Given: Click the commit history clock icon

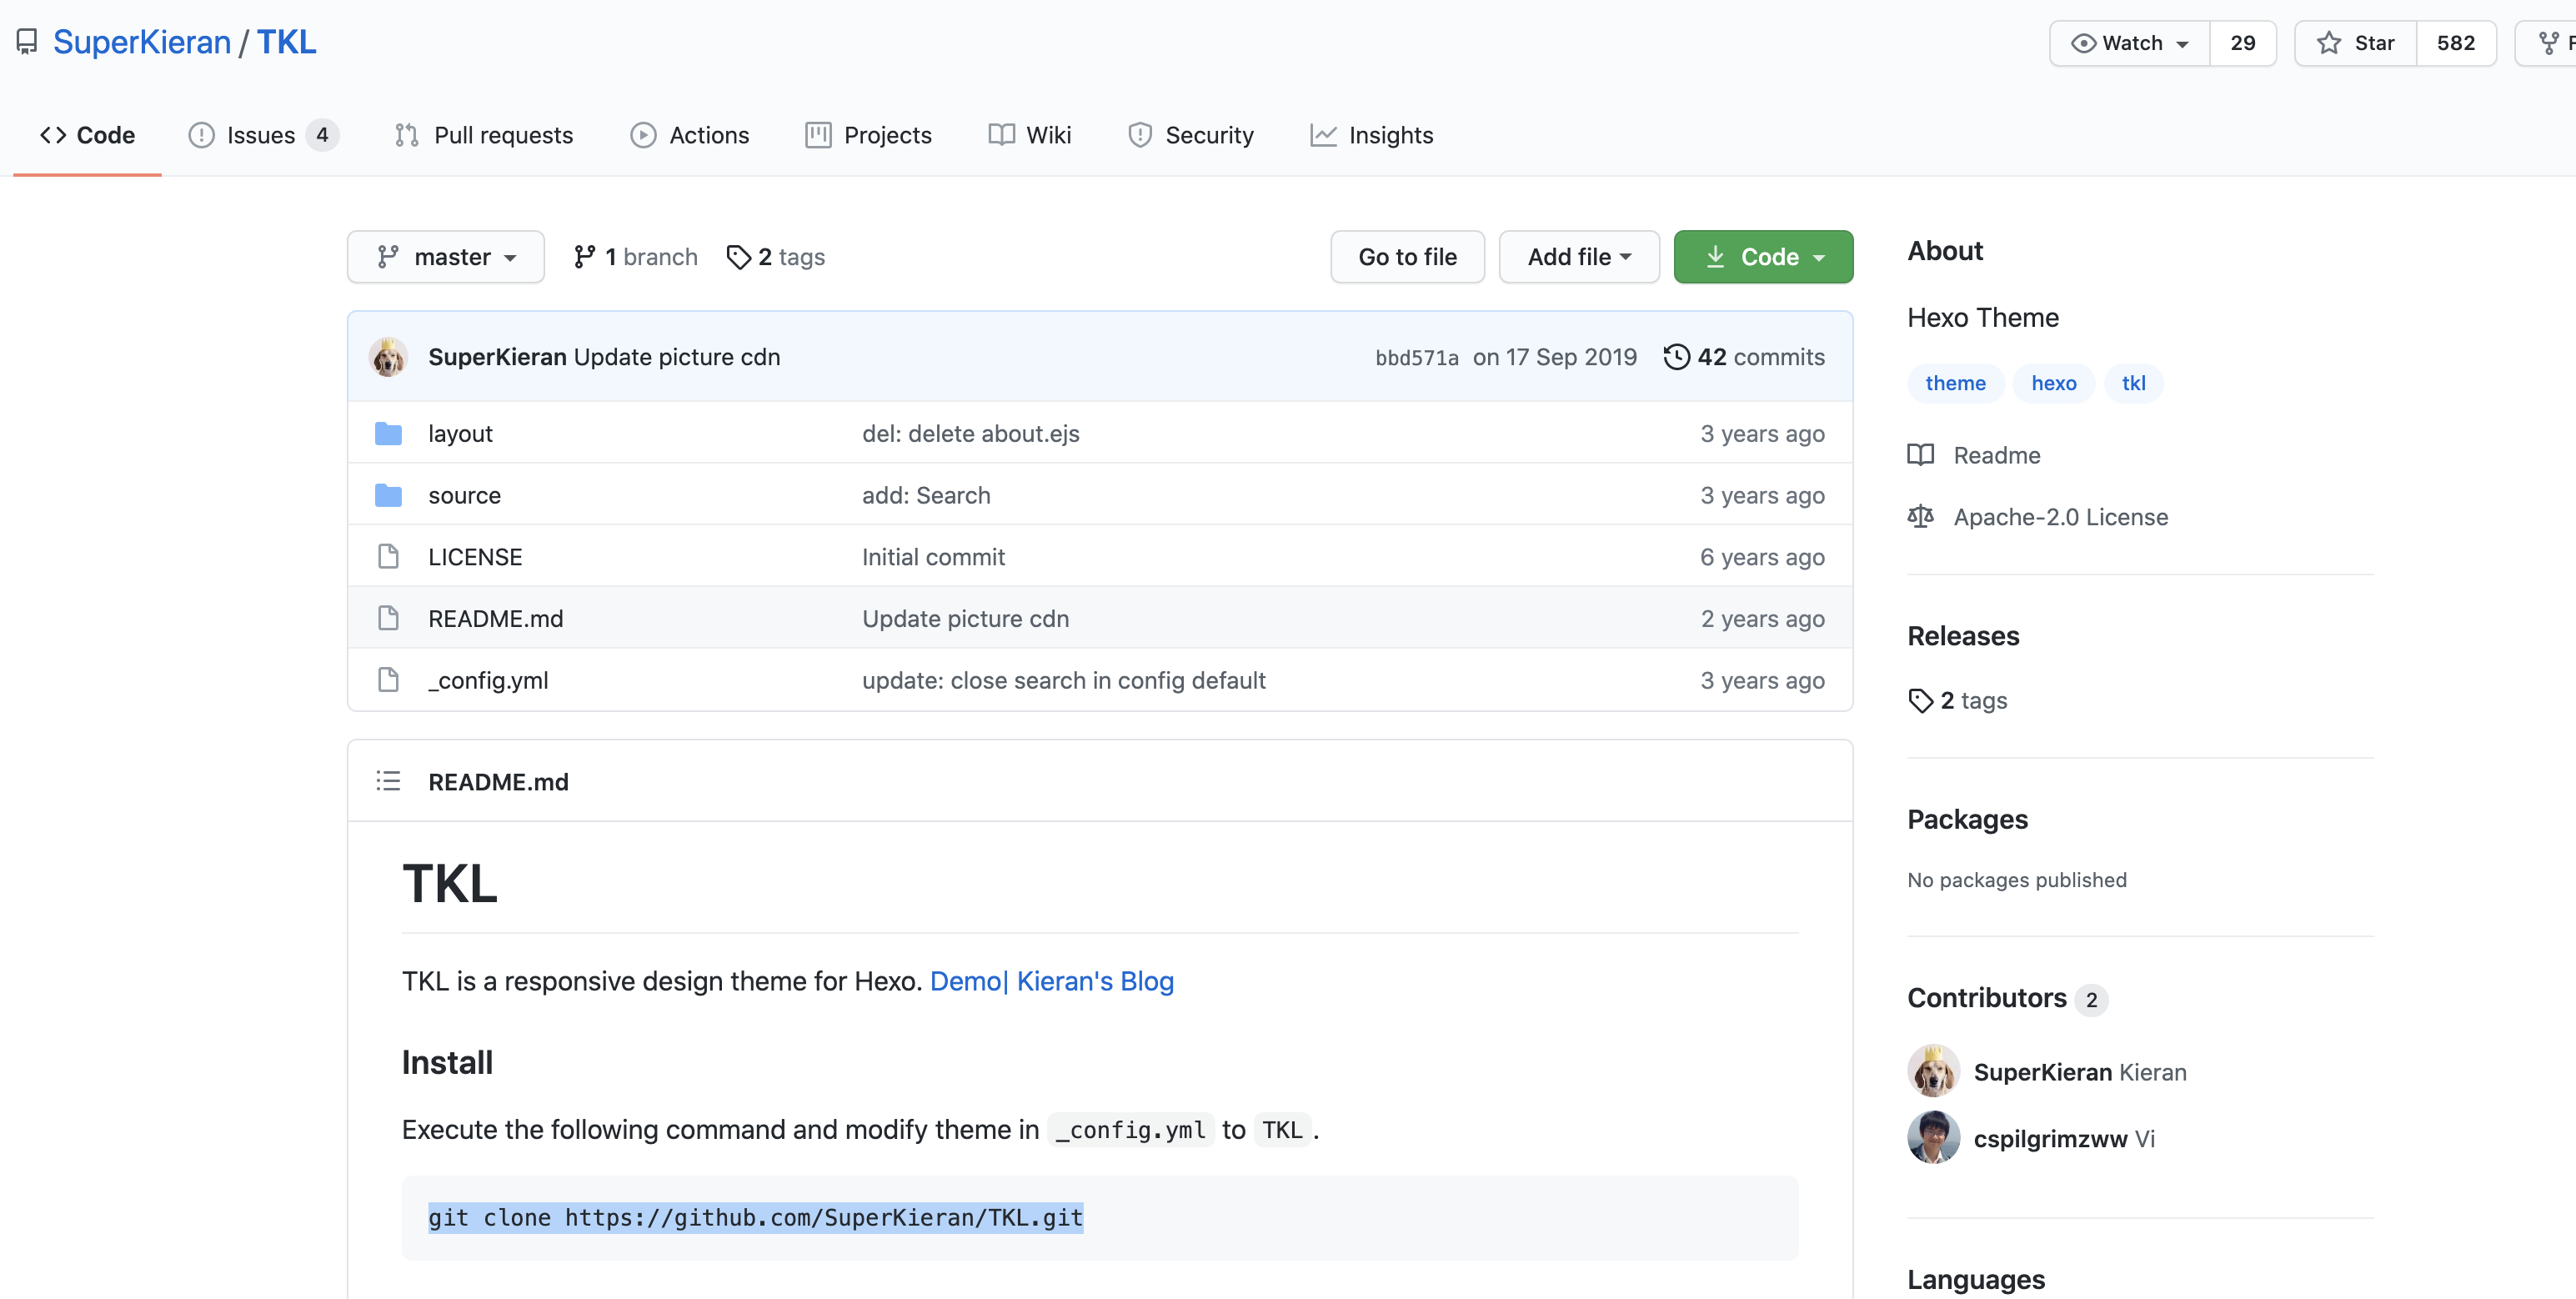Looking at the screenshot, I should coord(1676,357).
